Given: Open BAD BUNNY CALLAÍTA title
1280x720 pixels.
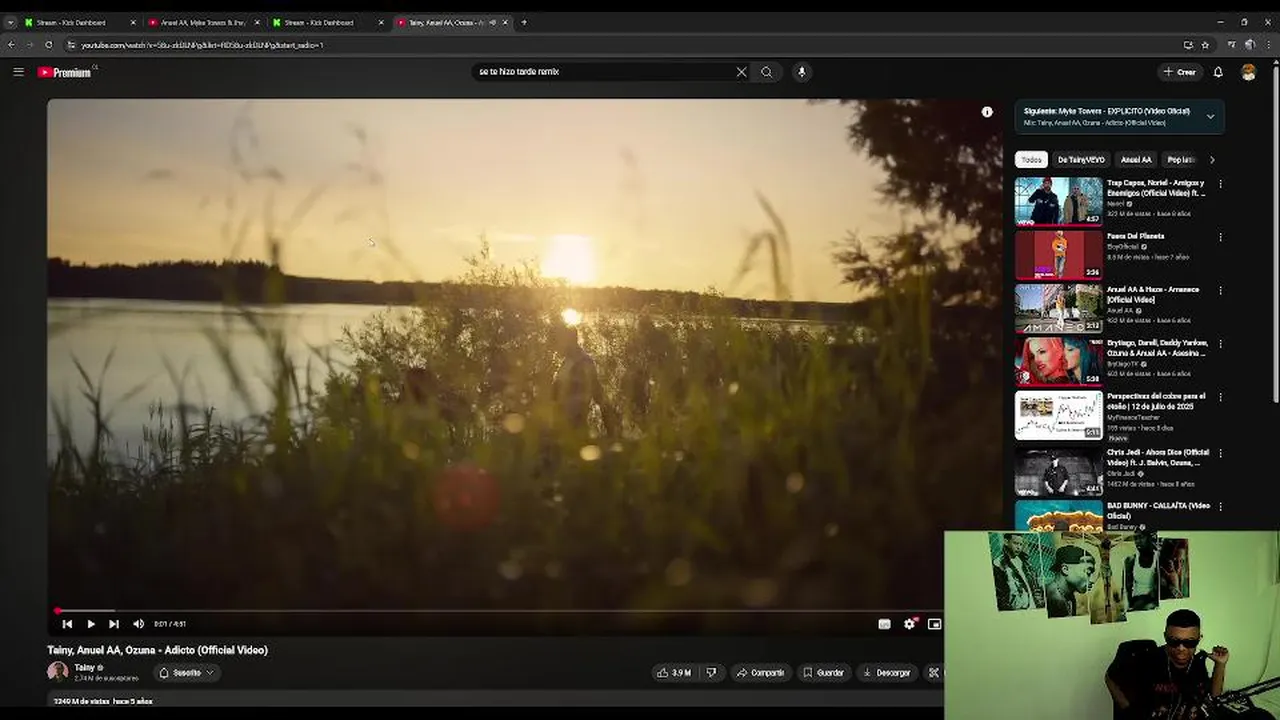Looking at the screenshot, I should (1158, 510).
